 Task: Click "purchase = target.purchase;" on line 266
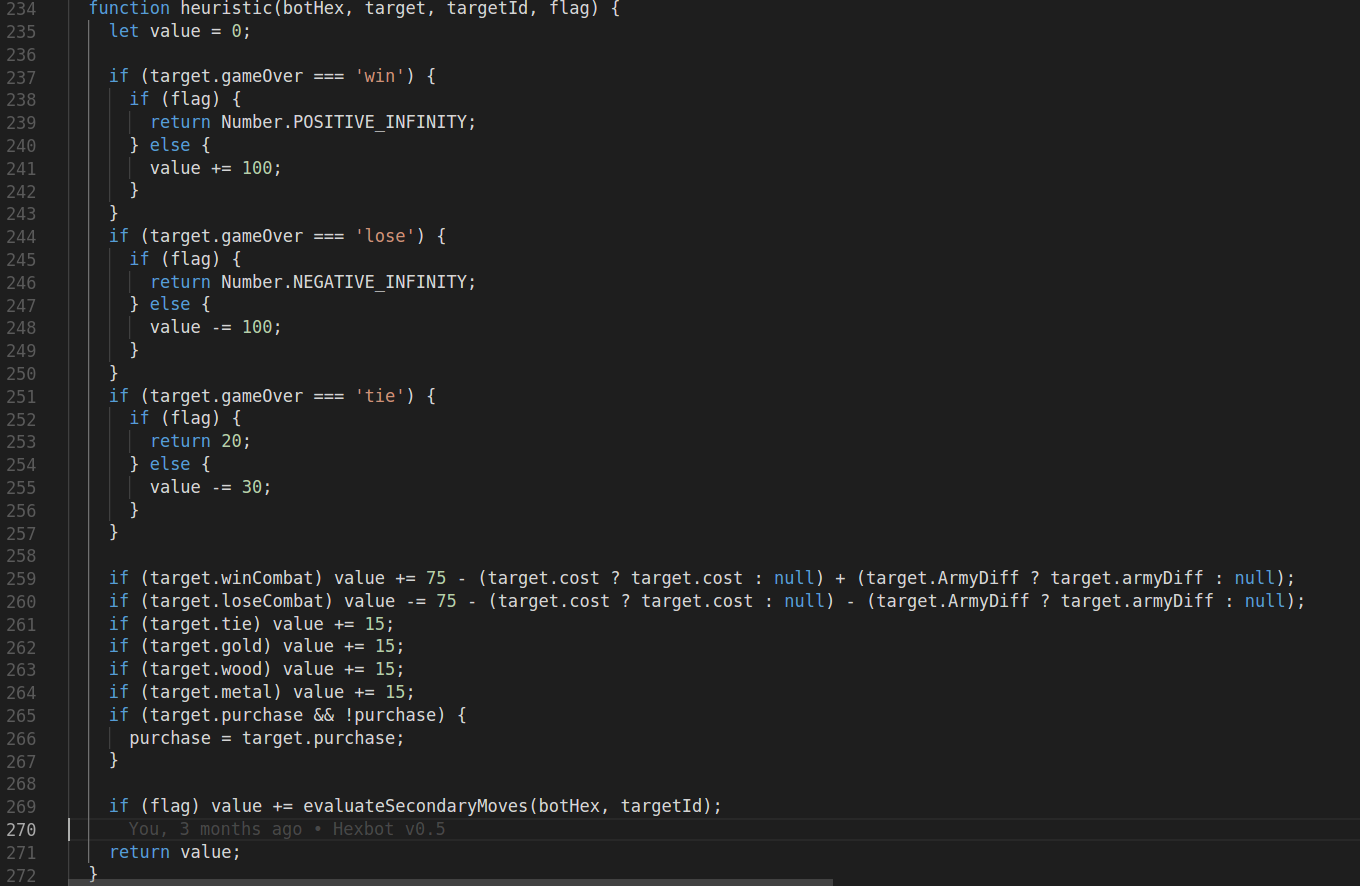point(267,738)
